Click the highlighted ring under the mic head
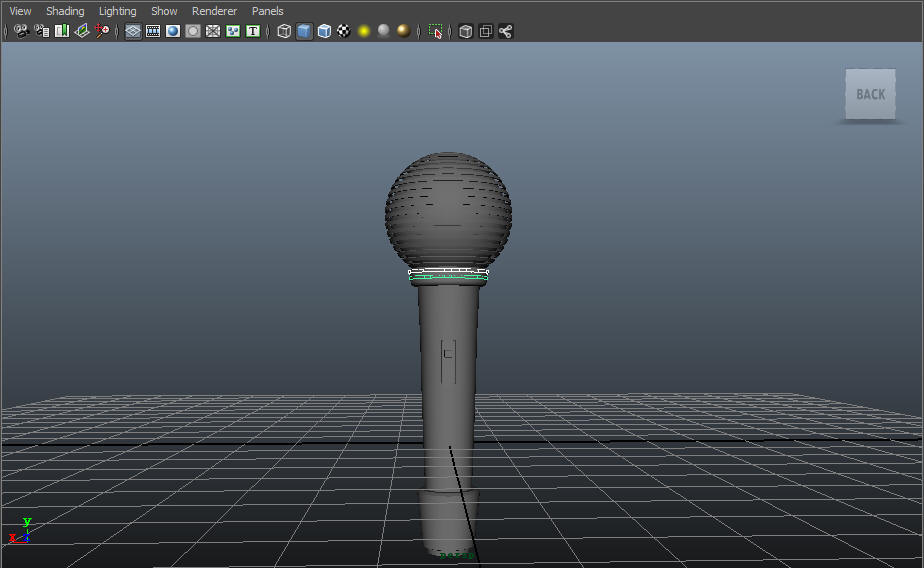The image size is (924, 568). tap(448, 275)
